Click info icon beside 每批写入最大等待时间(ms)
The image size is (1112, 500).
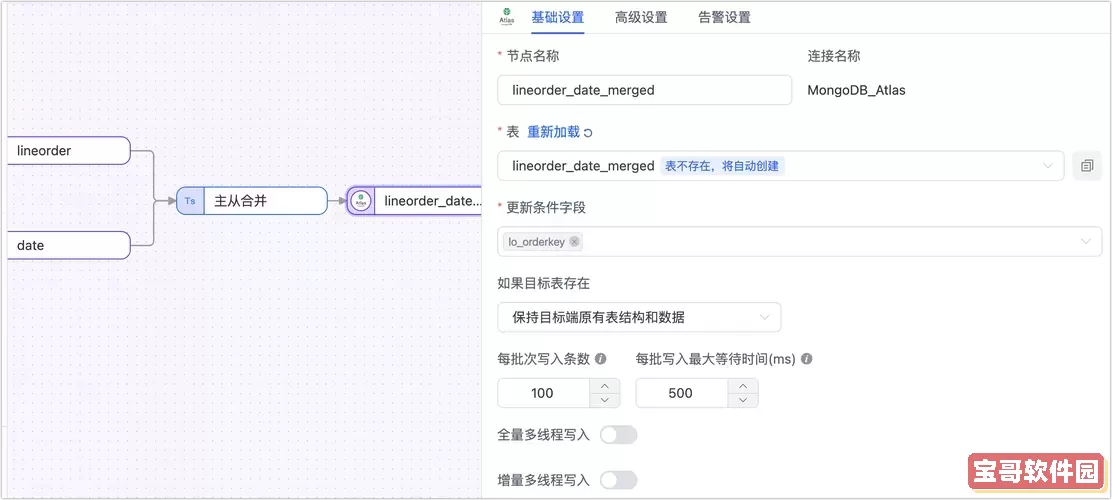pos(806,359)
